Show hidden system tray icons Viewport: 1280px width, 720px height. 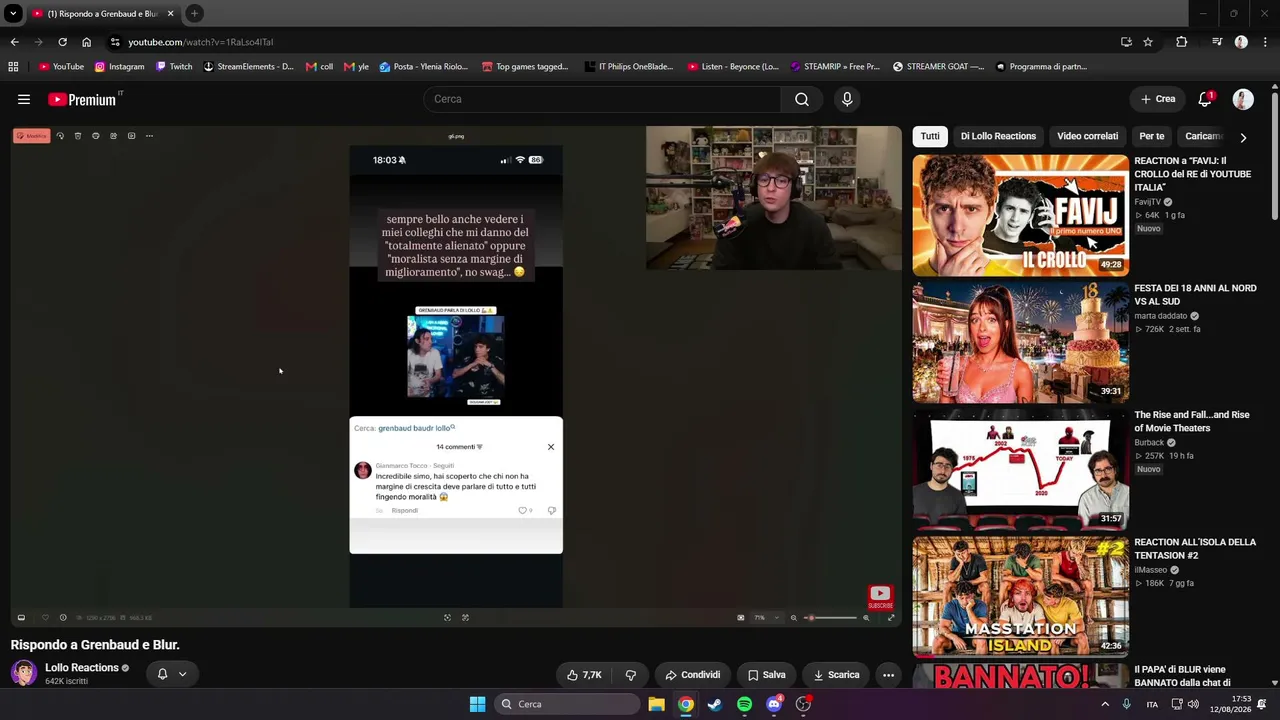(1105, 704)
